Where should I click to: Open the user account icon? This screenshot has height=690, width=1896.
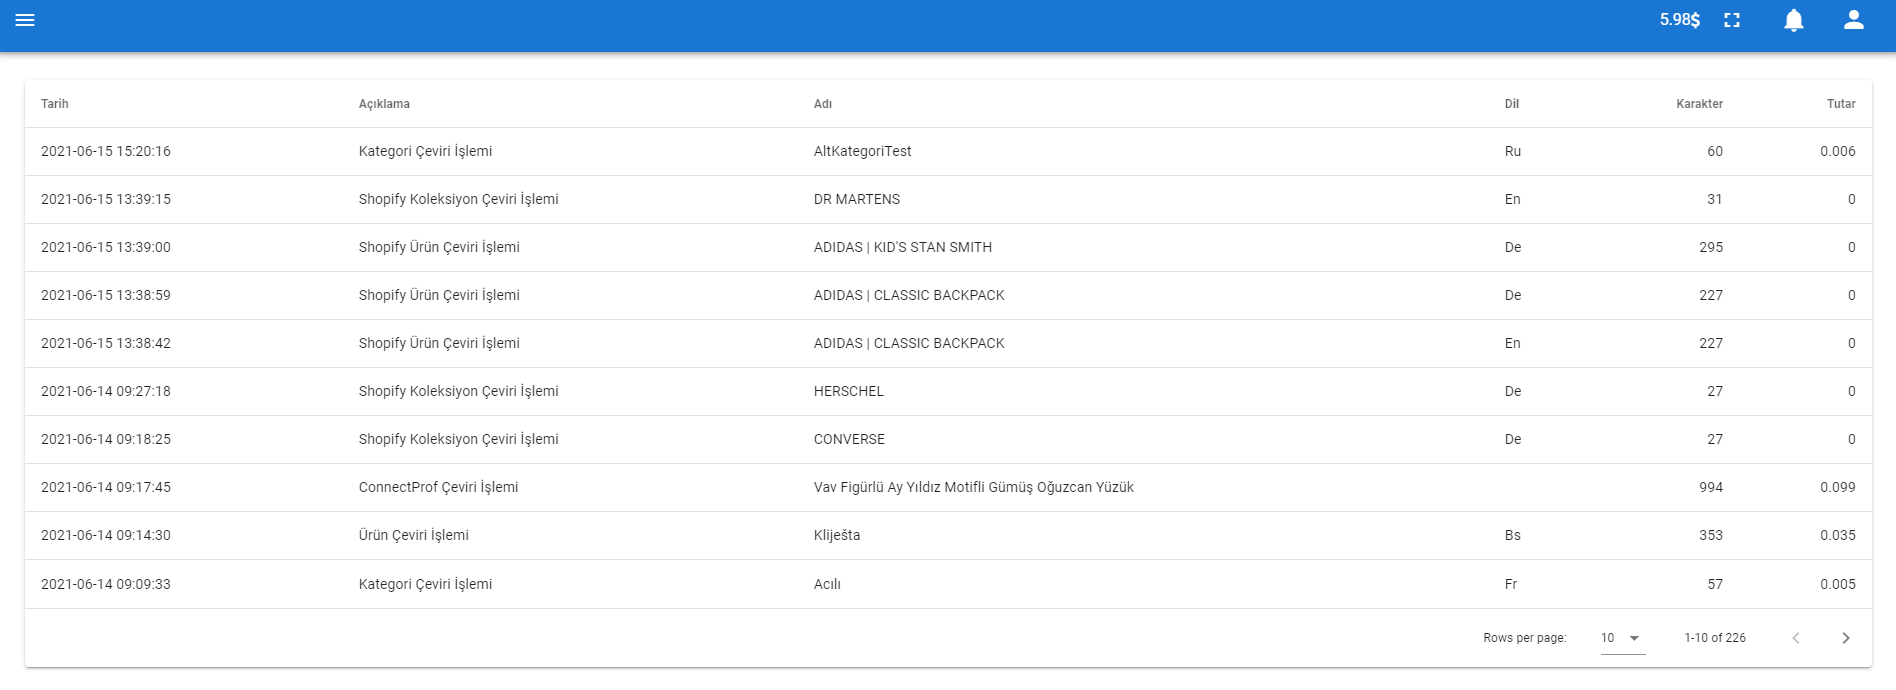[1854, 20]
